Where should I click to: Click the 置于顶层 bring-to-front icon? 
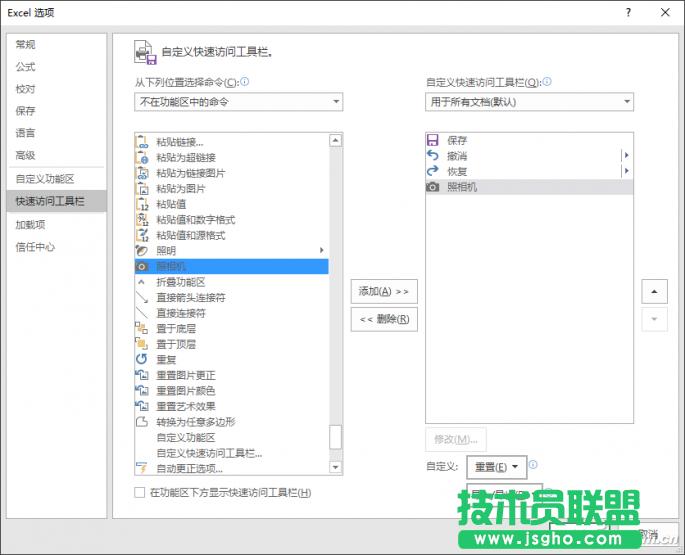pos(142,344)
